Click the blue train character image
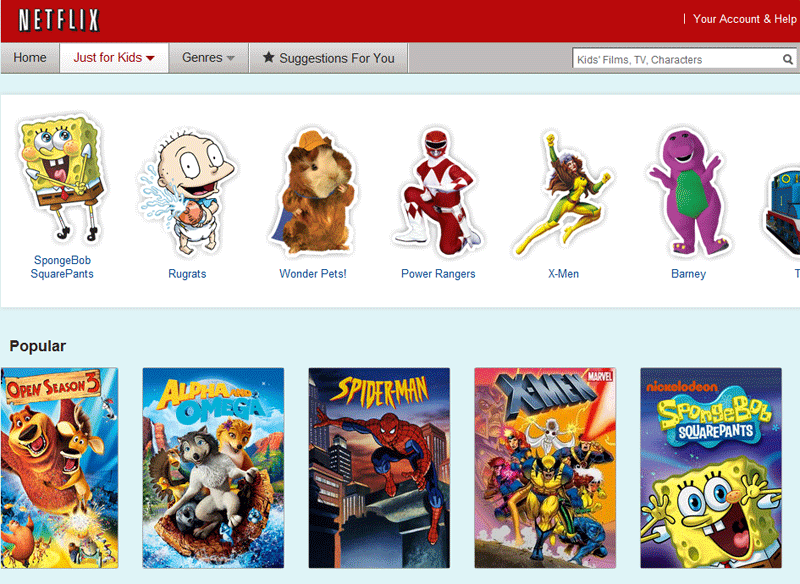 [x=782, y=212]
